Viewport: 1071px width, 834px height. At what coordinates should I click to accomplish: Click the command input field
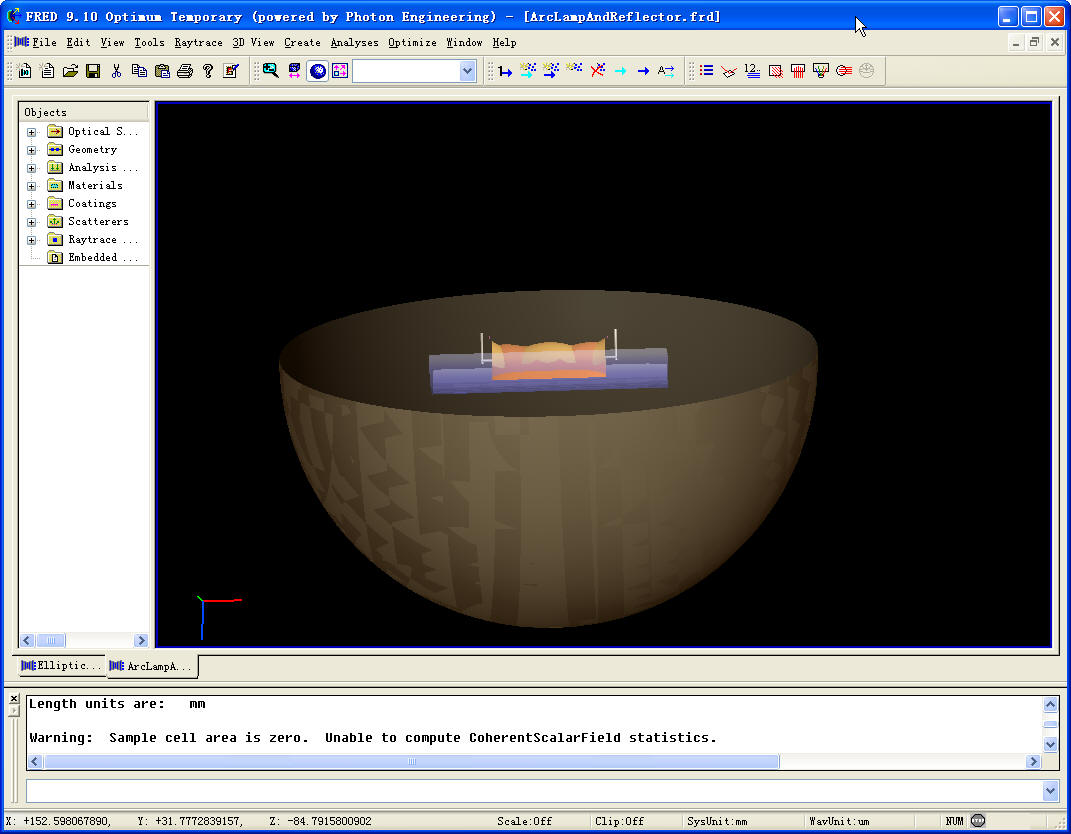[x=534, y=791]
